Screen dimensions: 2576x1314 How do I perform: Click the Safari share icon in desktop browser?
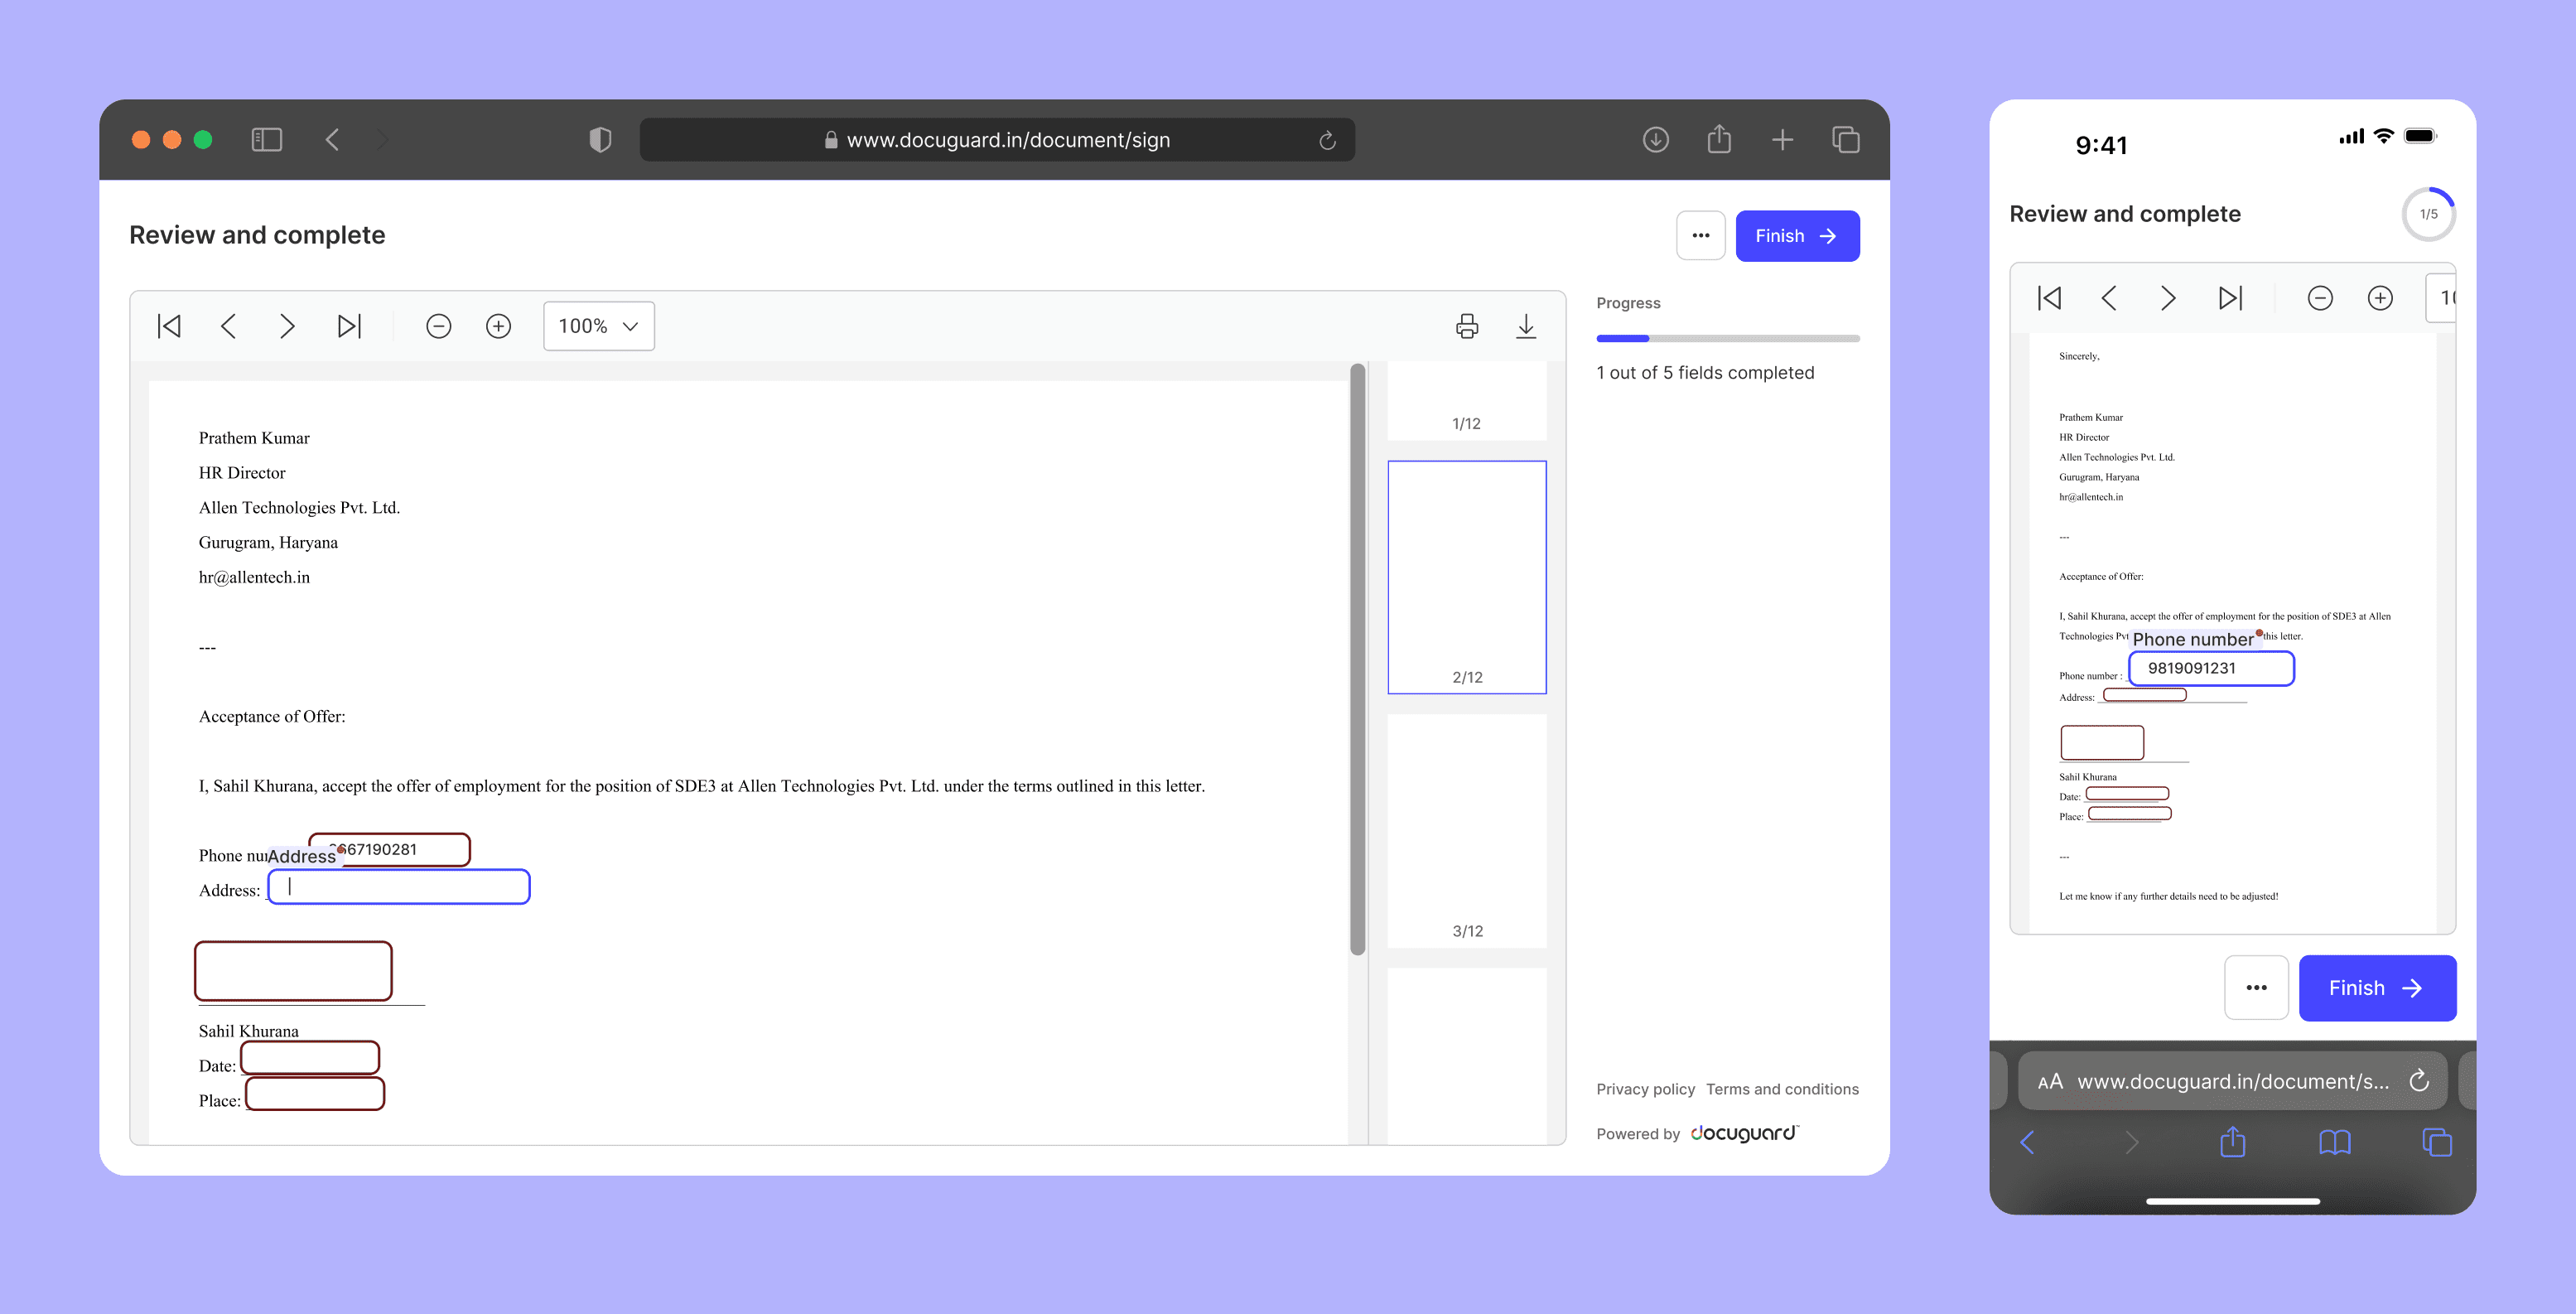point(1718,139)
